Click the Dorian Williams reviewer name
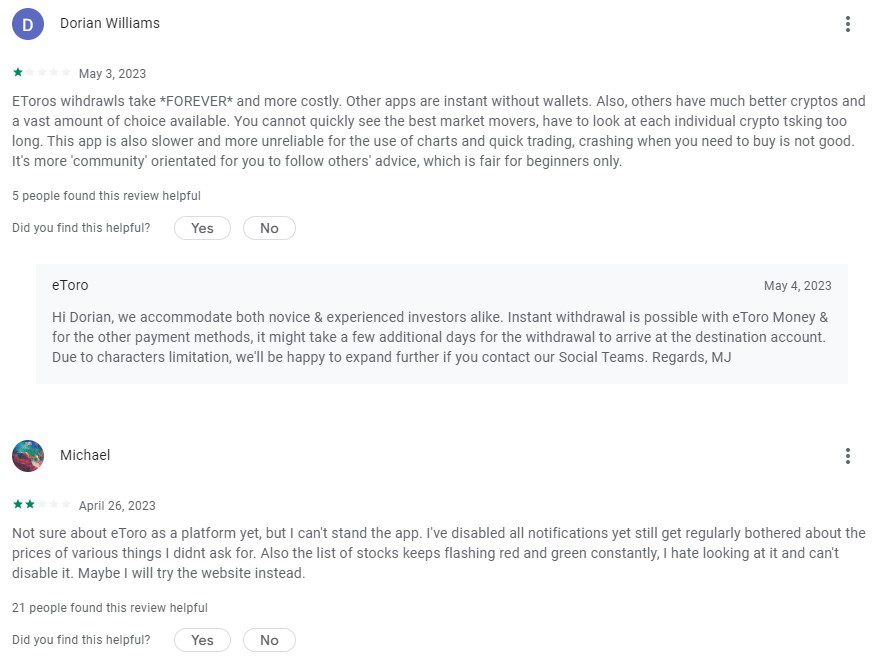Screen dimensions: 872x668 [110, 23]
